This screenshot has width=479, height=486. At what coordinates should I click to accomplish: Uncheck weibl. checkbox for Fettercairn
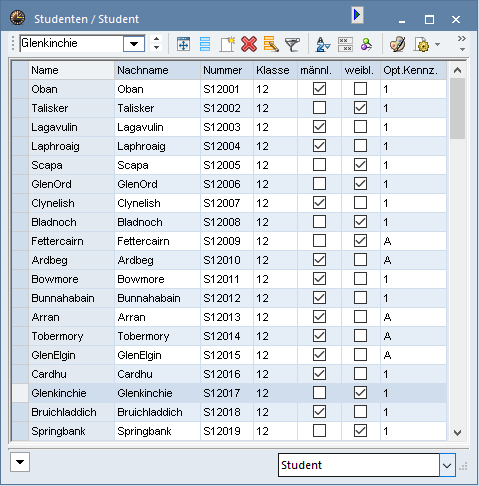click(x=360, y=241)
